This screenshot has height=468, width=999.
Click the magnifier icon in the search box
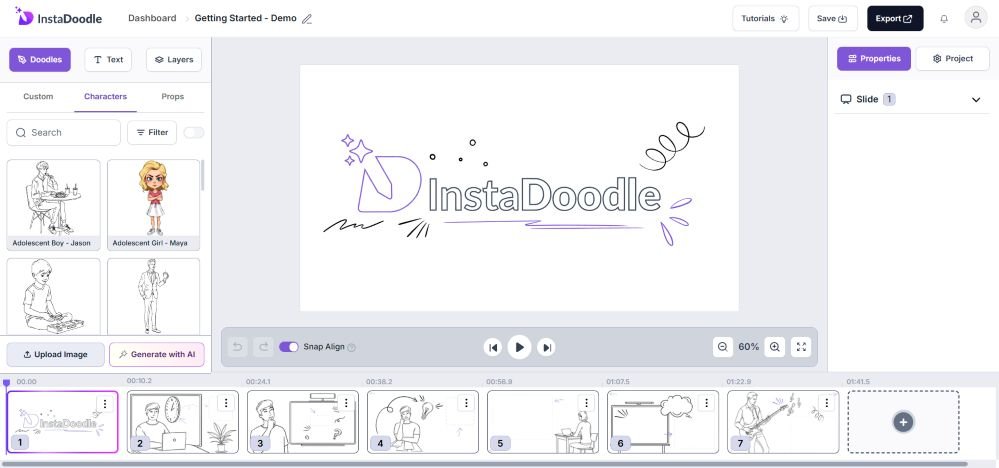click(x=21, y=132)
